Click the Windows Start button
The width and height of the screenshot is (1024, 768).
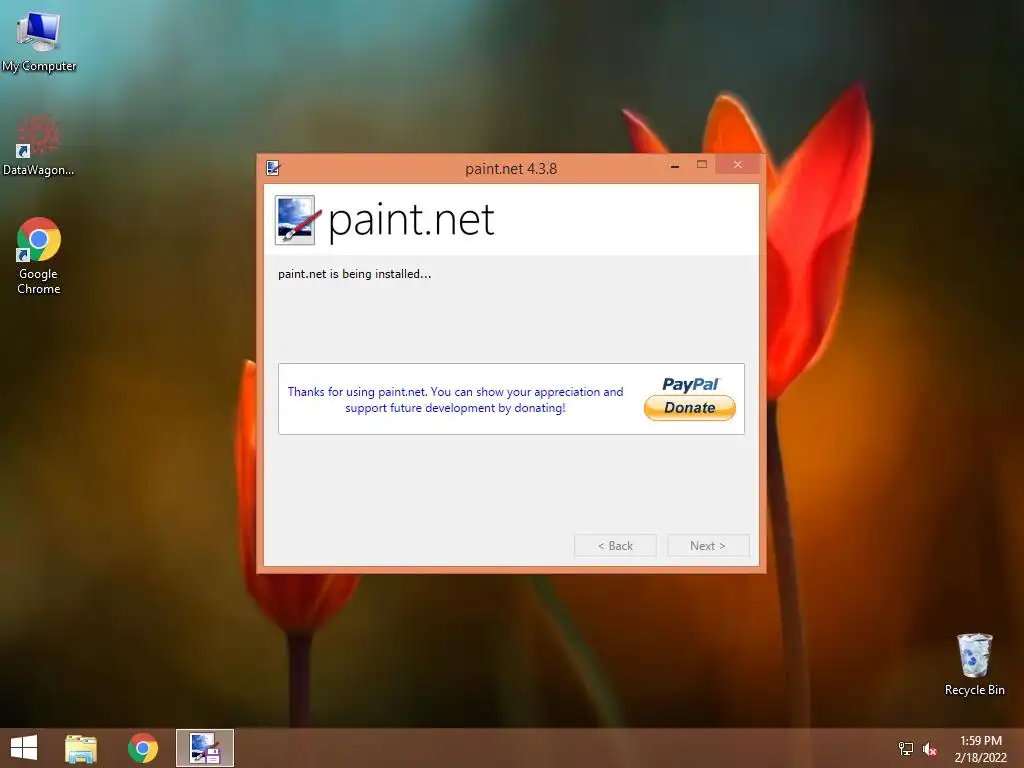(24, 748)
